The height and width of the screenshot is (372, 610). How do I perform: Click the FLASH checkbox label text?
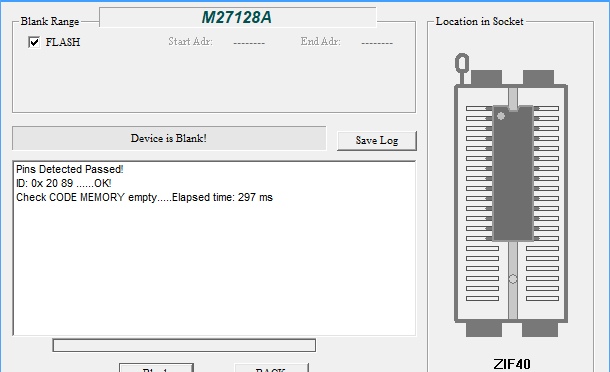point(63,42)
